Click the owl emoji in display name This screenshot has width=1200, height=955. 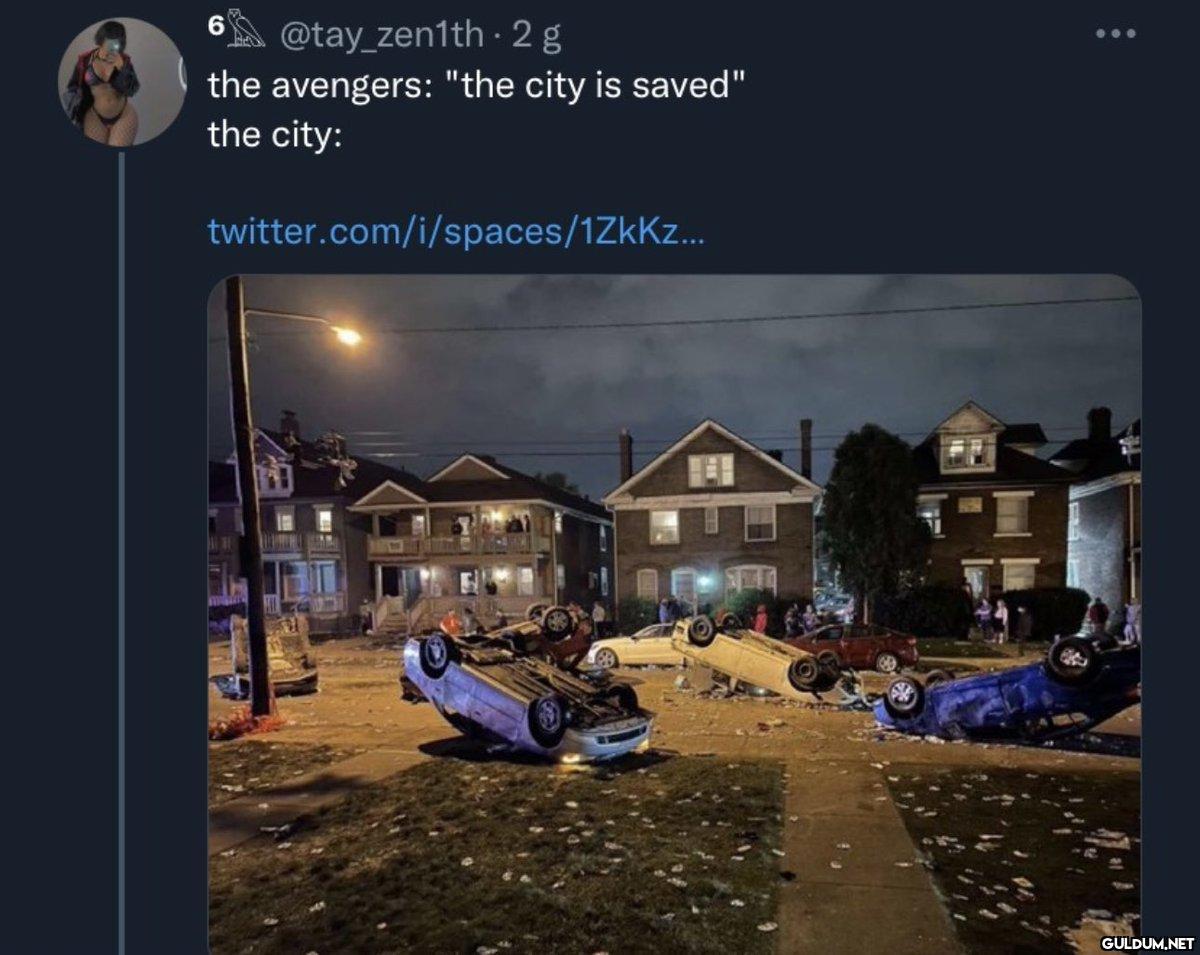pos(245,29)
